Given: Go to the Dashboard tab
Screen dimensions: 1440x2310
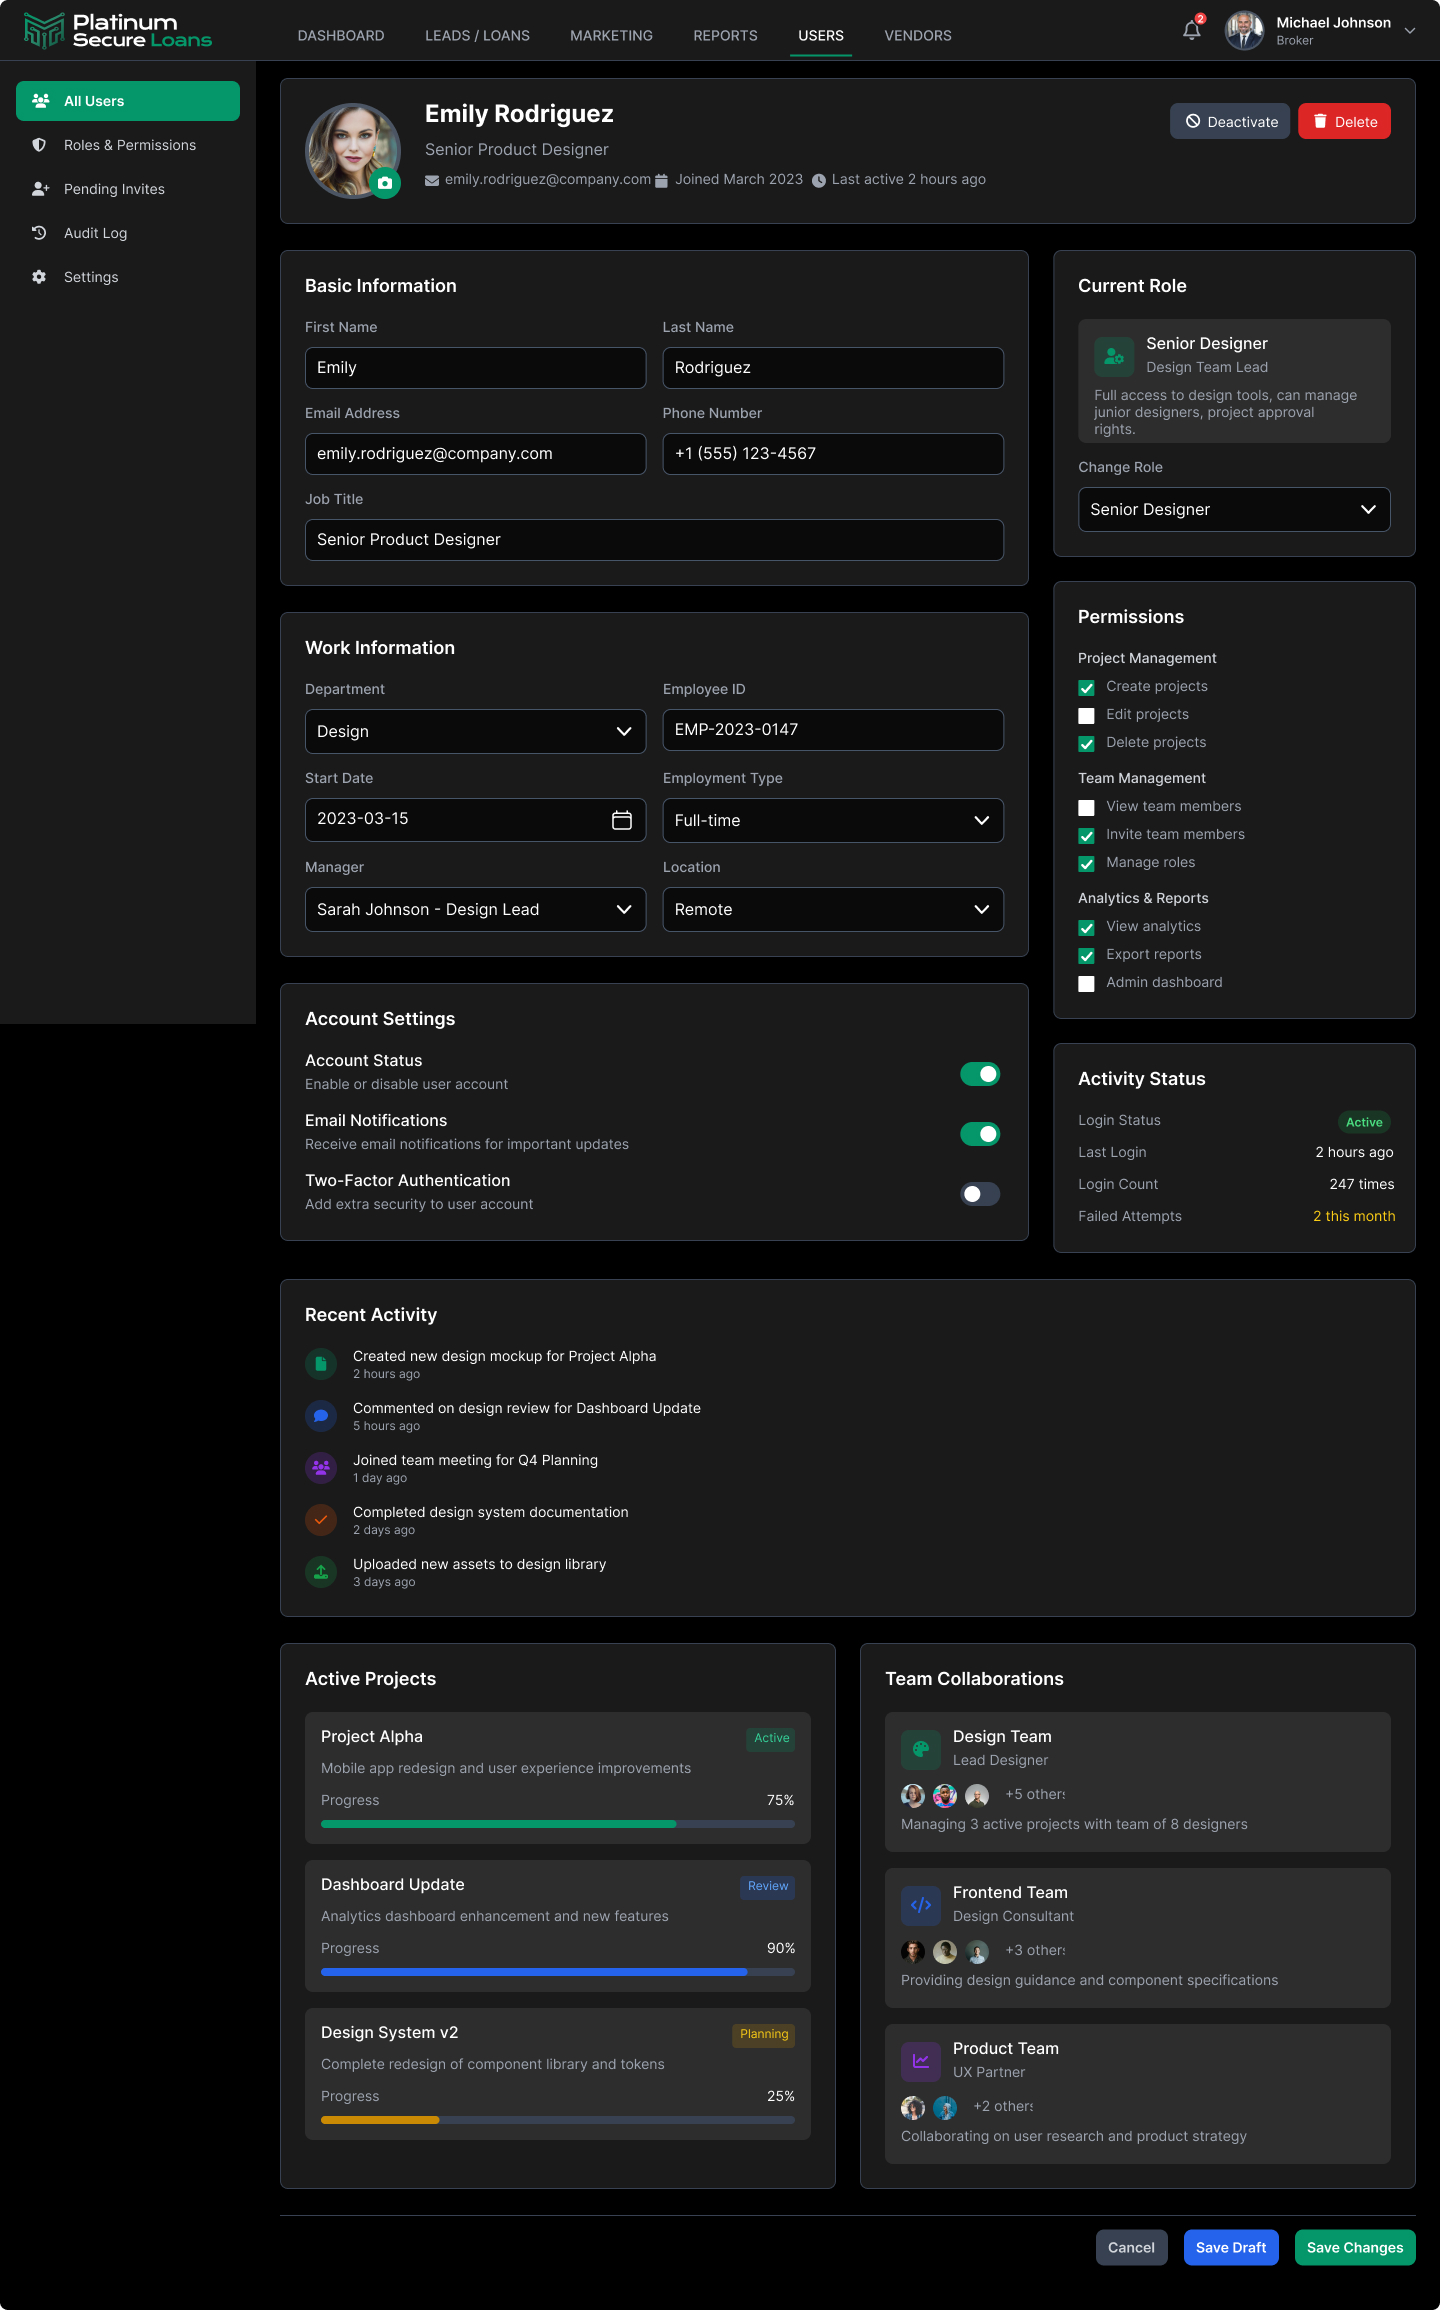Looking at the screenshot, I should 341,35.
